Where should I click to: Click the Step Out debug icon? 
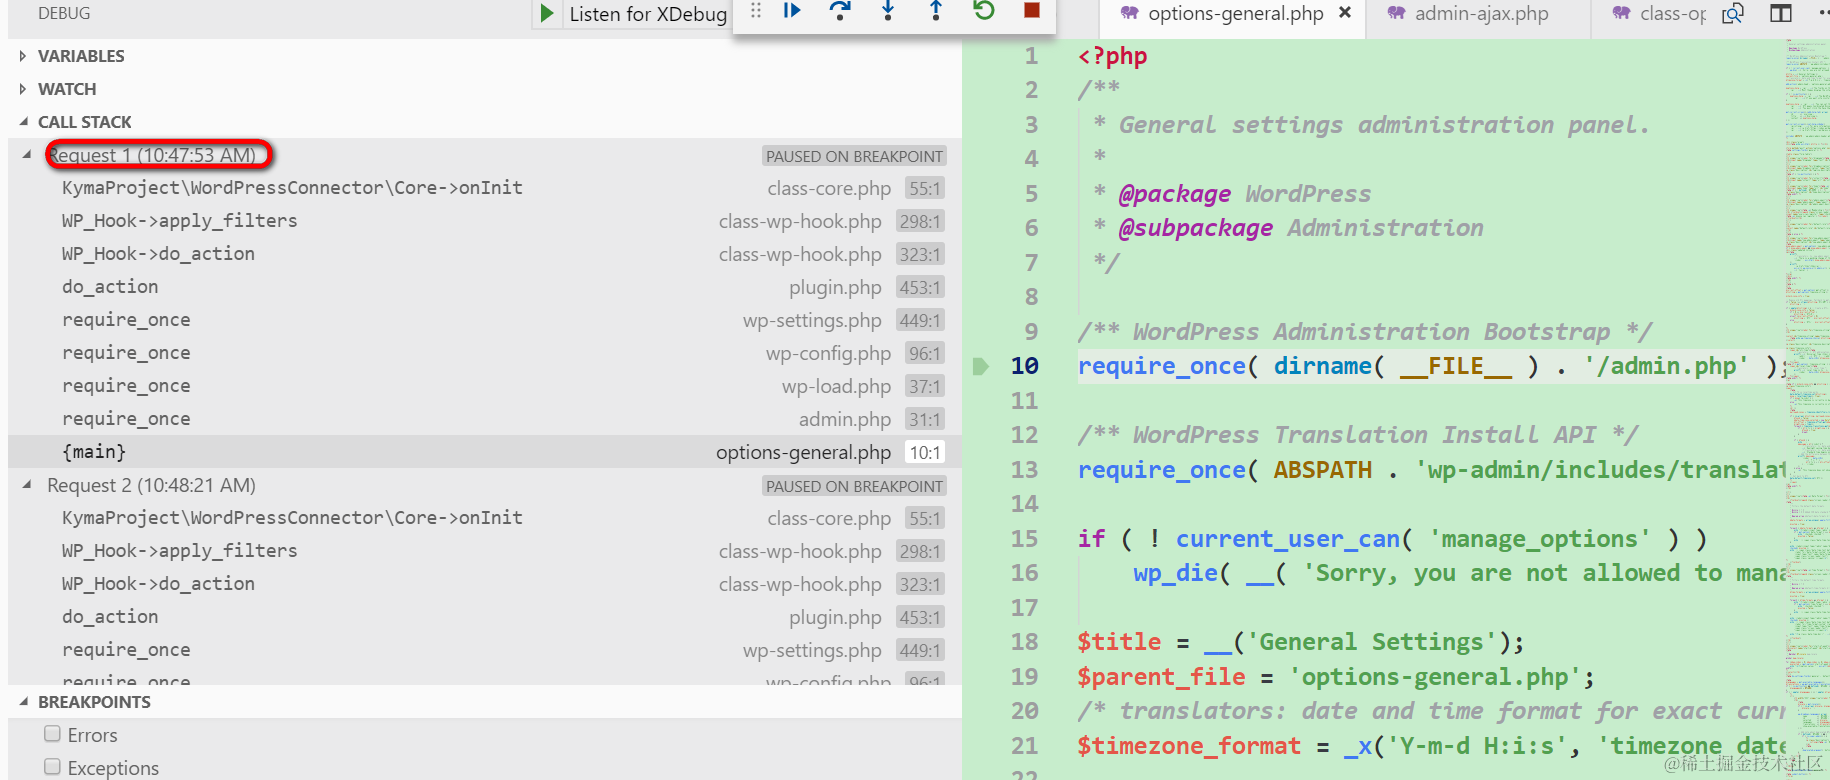(x=936, y=11)
